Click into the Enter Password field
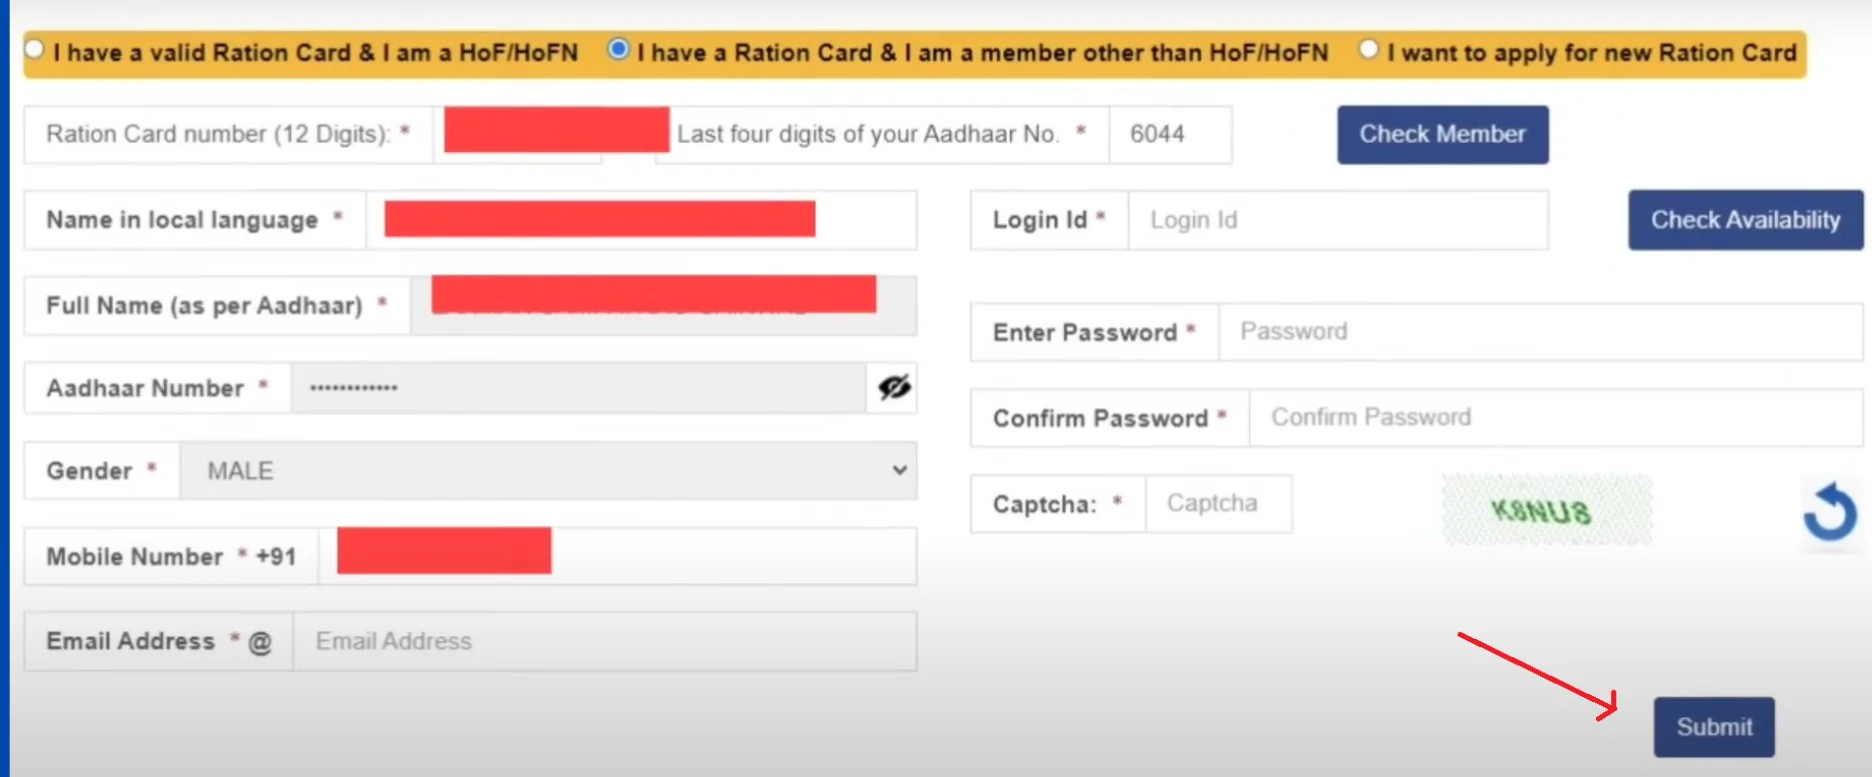 click(1539, 332)
